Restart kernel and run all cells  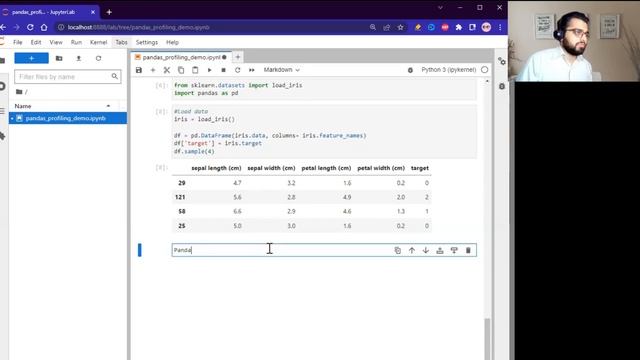[x=252, y=70]
